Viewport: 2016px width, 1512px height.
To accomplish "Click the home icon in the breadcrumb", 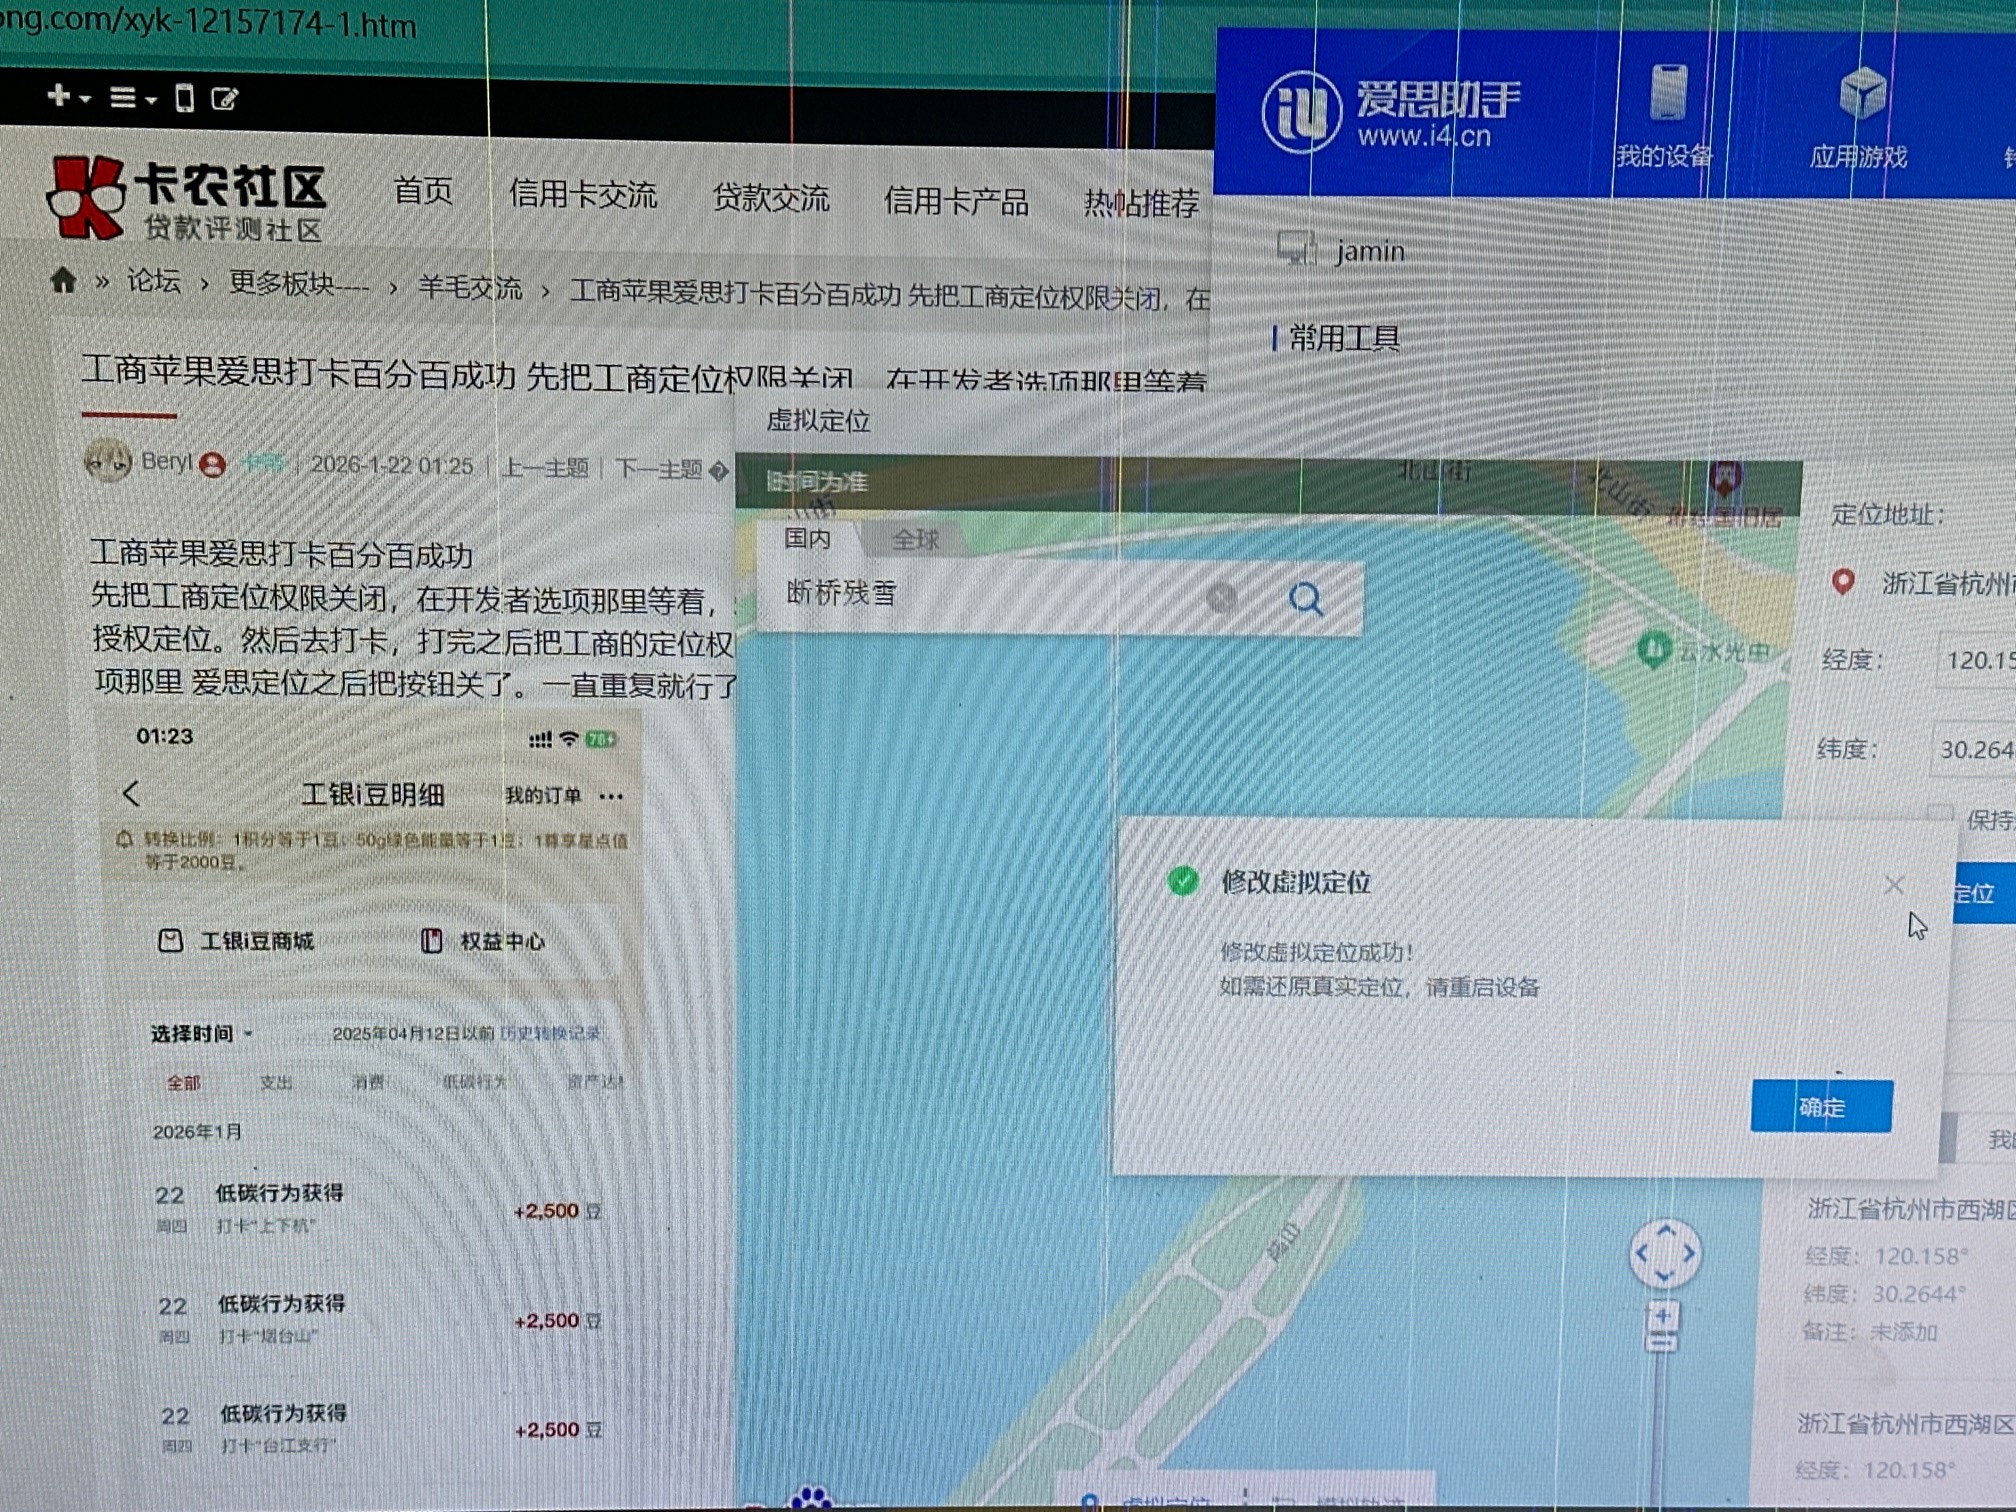I will coord(63,281).
